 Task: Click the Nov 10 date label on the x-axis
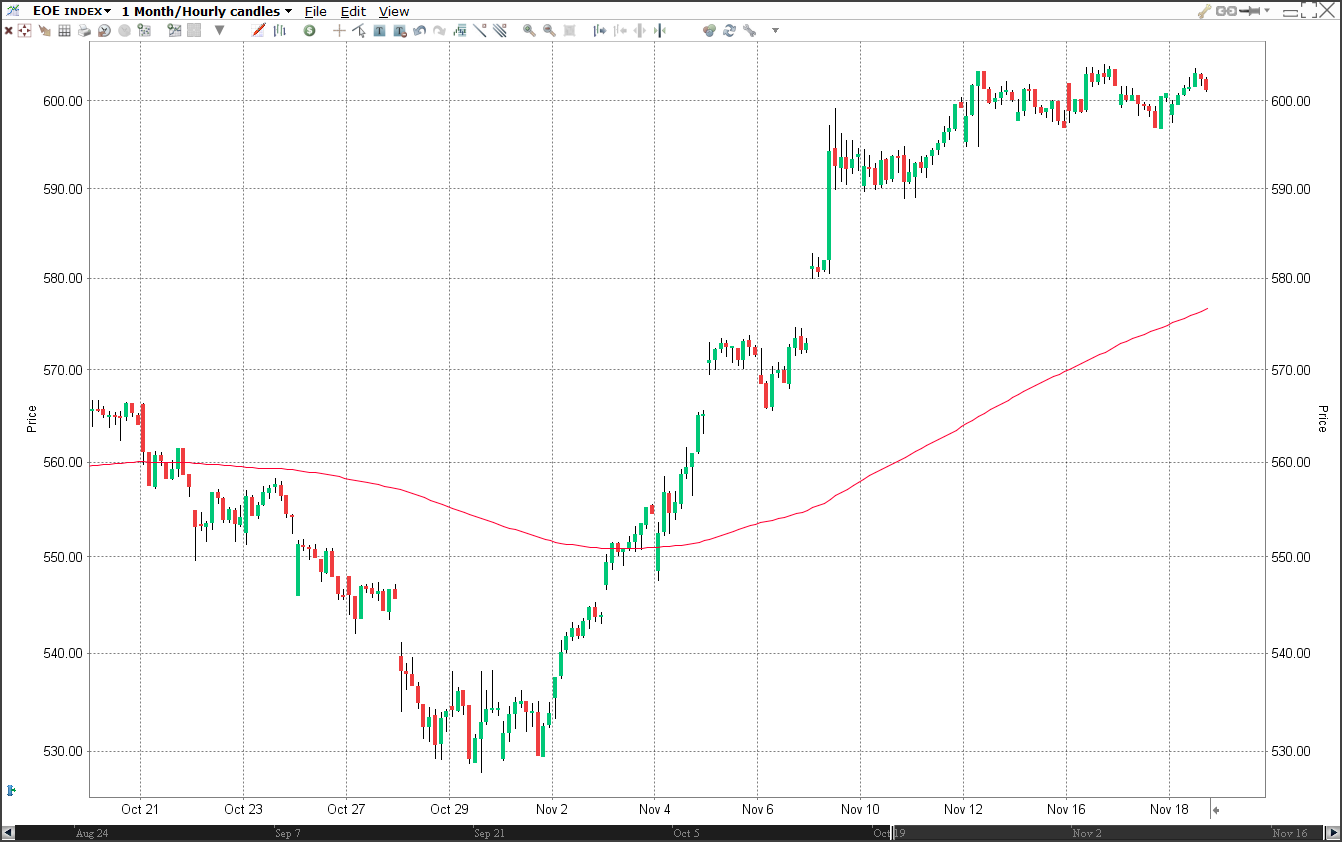click(860, 809)
